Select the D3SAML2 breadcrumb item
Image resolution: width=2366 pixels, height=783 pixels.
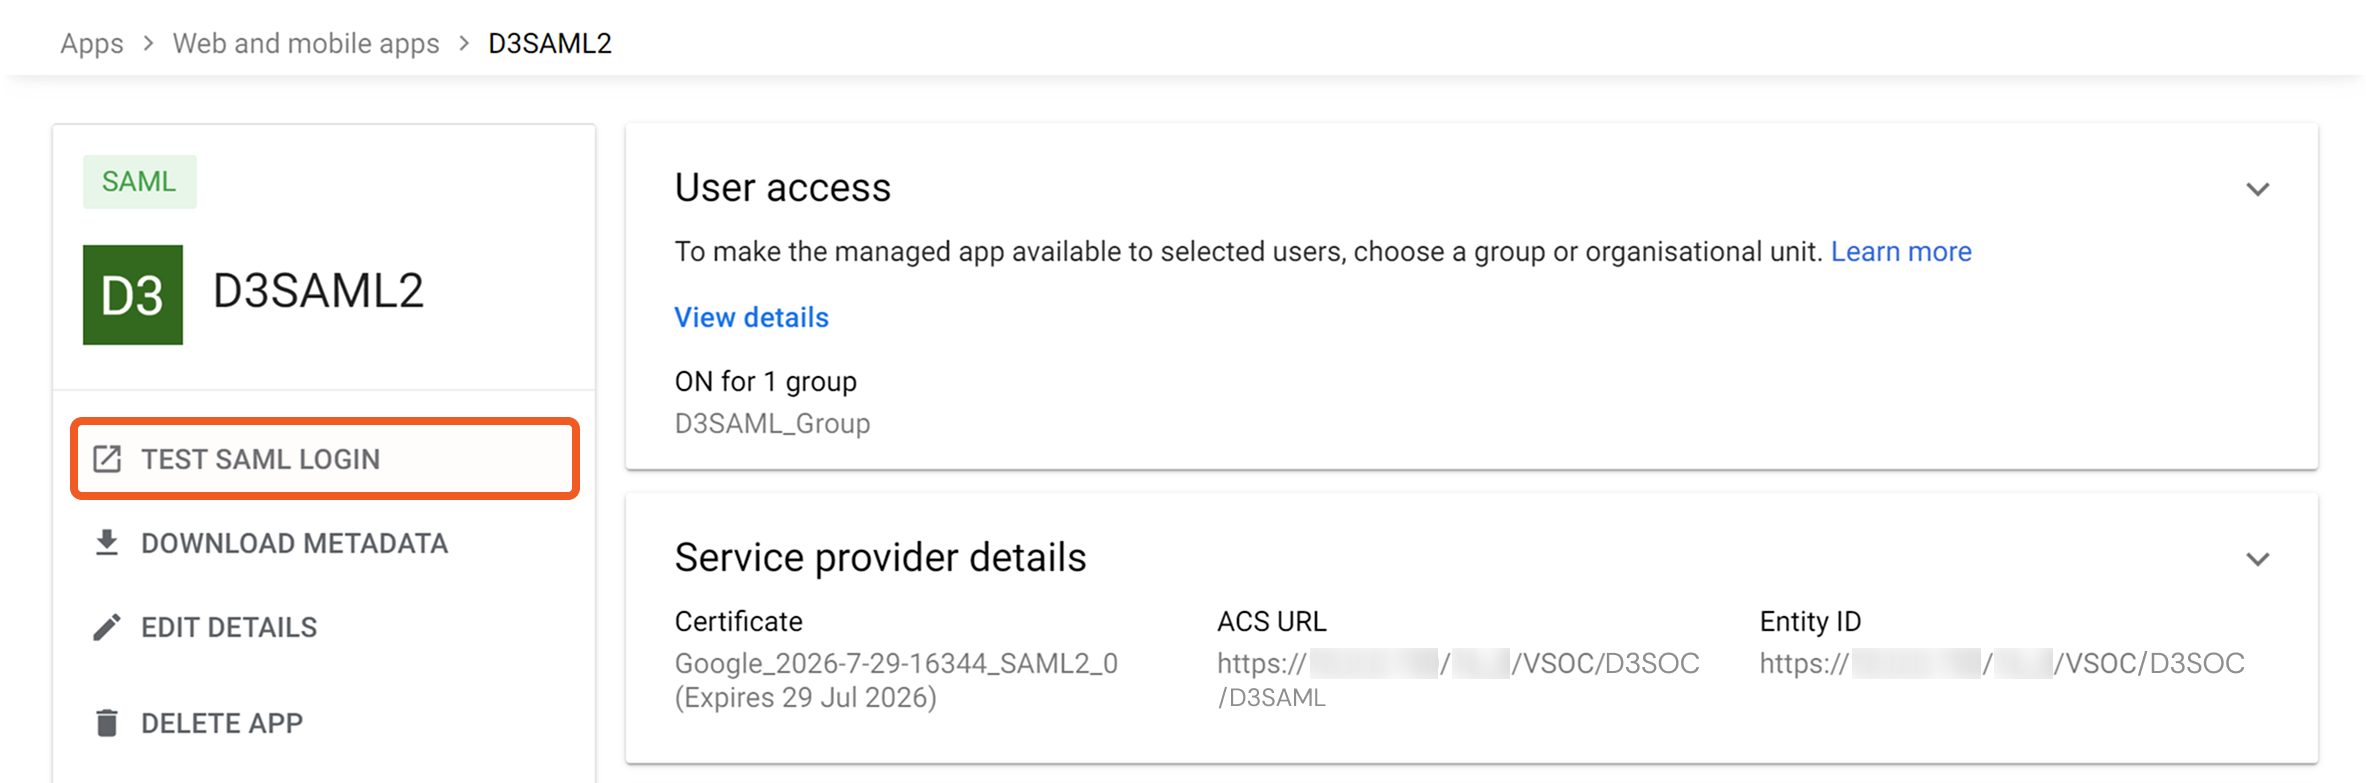pos(549,44)
